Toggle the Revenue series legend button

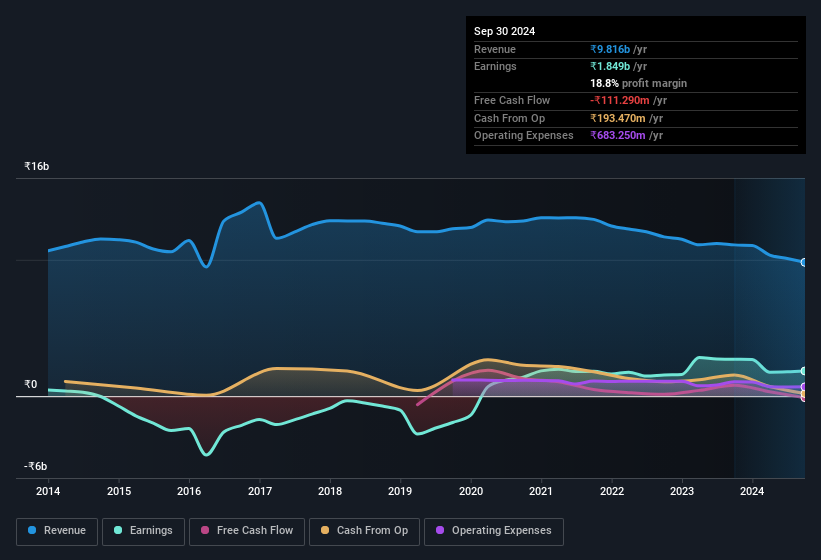click(x=57, y=531)
